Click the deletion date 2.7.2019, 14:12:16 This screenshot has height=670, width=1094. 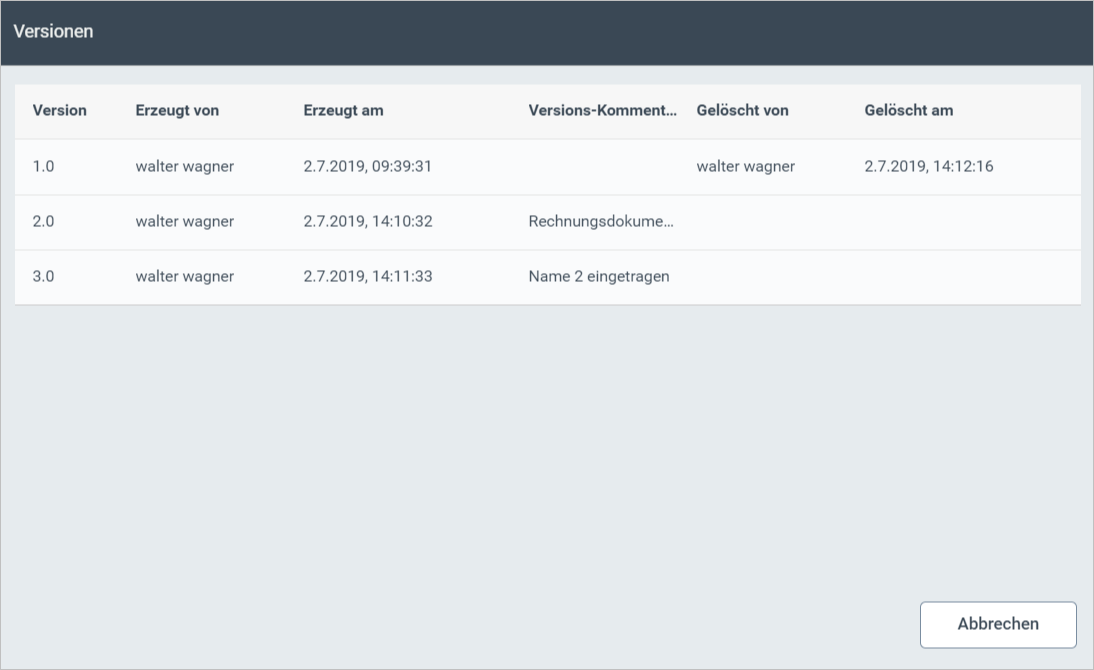[x=928, y=167]
